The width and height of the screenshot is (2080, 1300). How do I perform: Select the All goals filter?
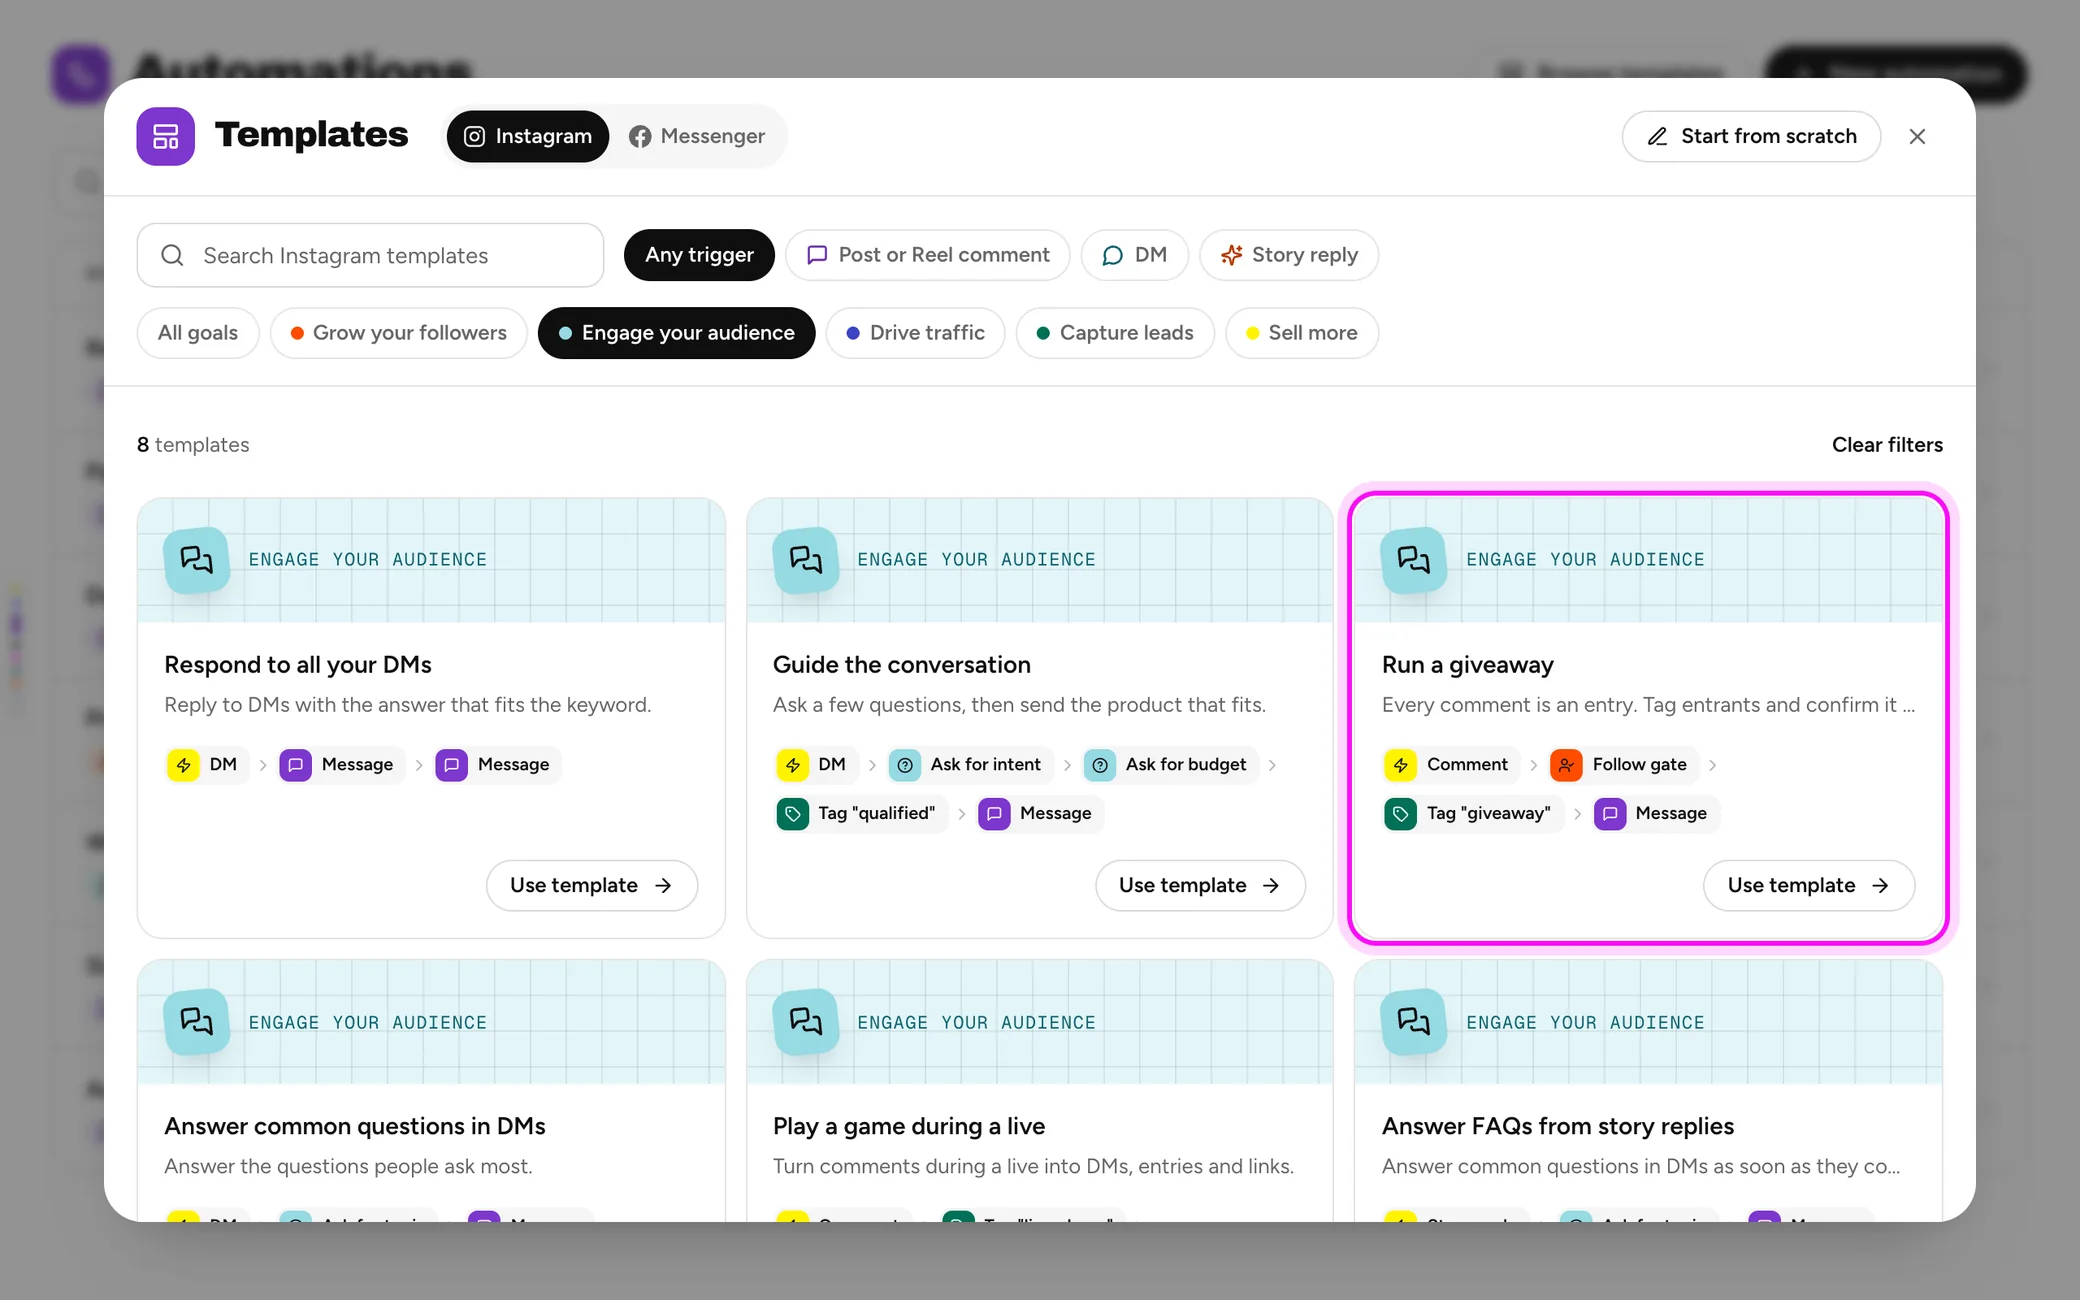[x=198, y=333]
